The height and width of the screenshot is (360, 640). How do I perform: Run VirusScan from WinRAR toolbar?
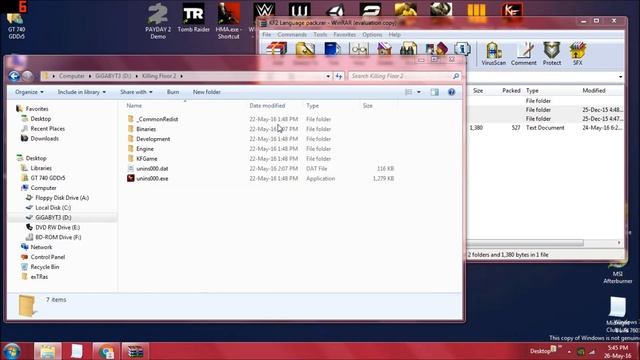[493, 54]
